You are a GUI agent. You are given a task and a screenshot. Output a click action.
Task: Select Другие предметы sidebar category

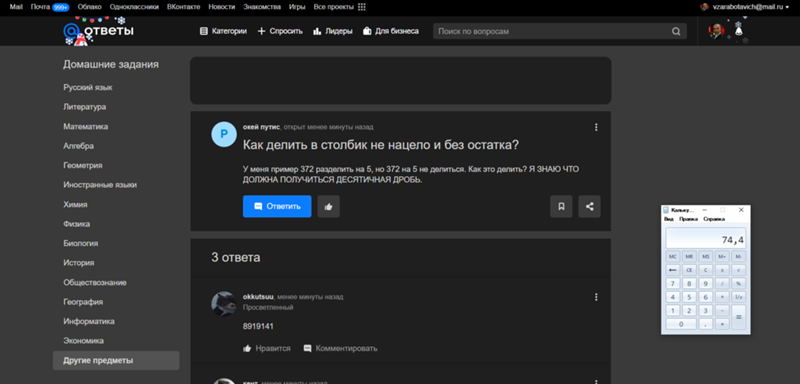point(116,361)
